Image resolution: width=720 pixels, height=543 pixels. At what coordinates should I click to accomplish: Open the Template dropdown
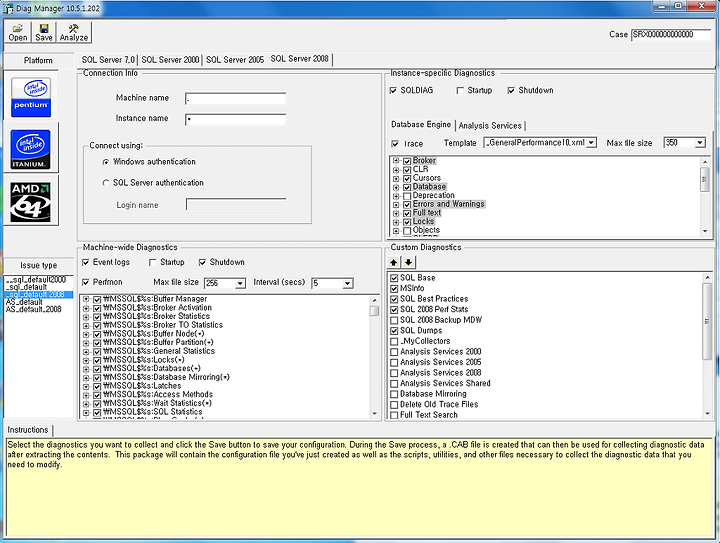591,143
